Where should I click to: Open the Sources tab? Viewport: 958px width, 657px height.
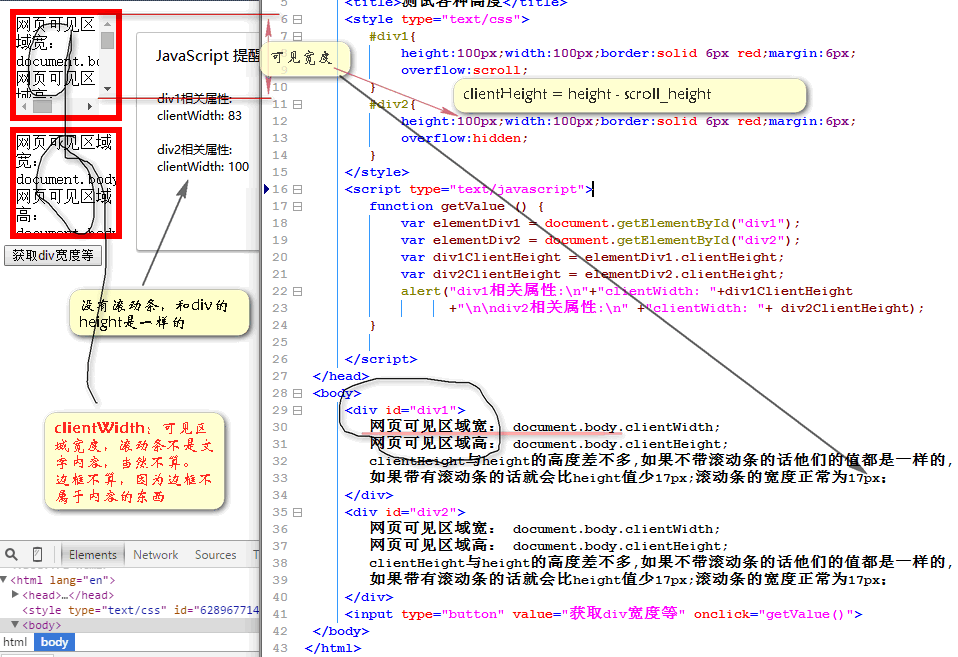coord(216,555)
